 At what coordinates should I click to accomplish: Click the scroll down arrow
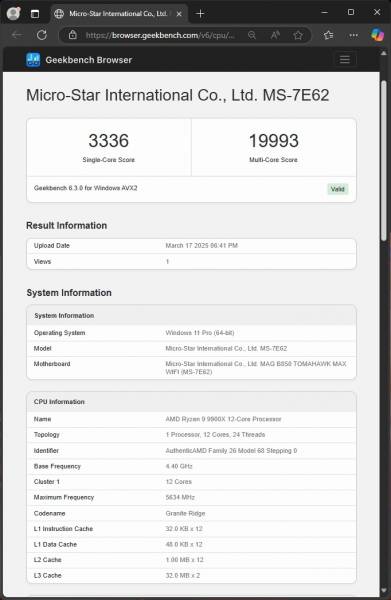tap(384, 591)
